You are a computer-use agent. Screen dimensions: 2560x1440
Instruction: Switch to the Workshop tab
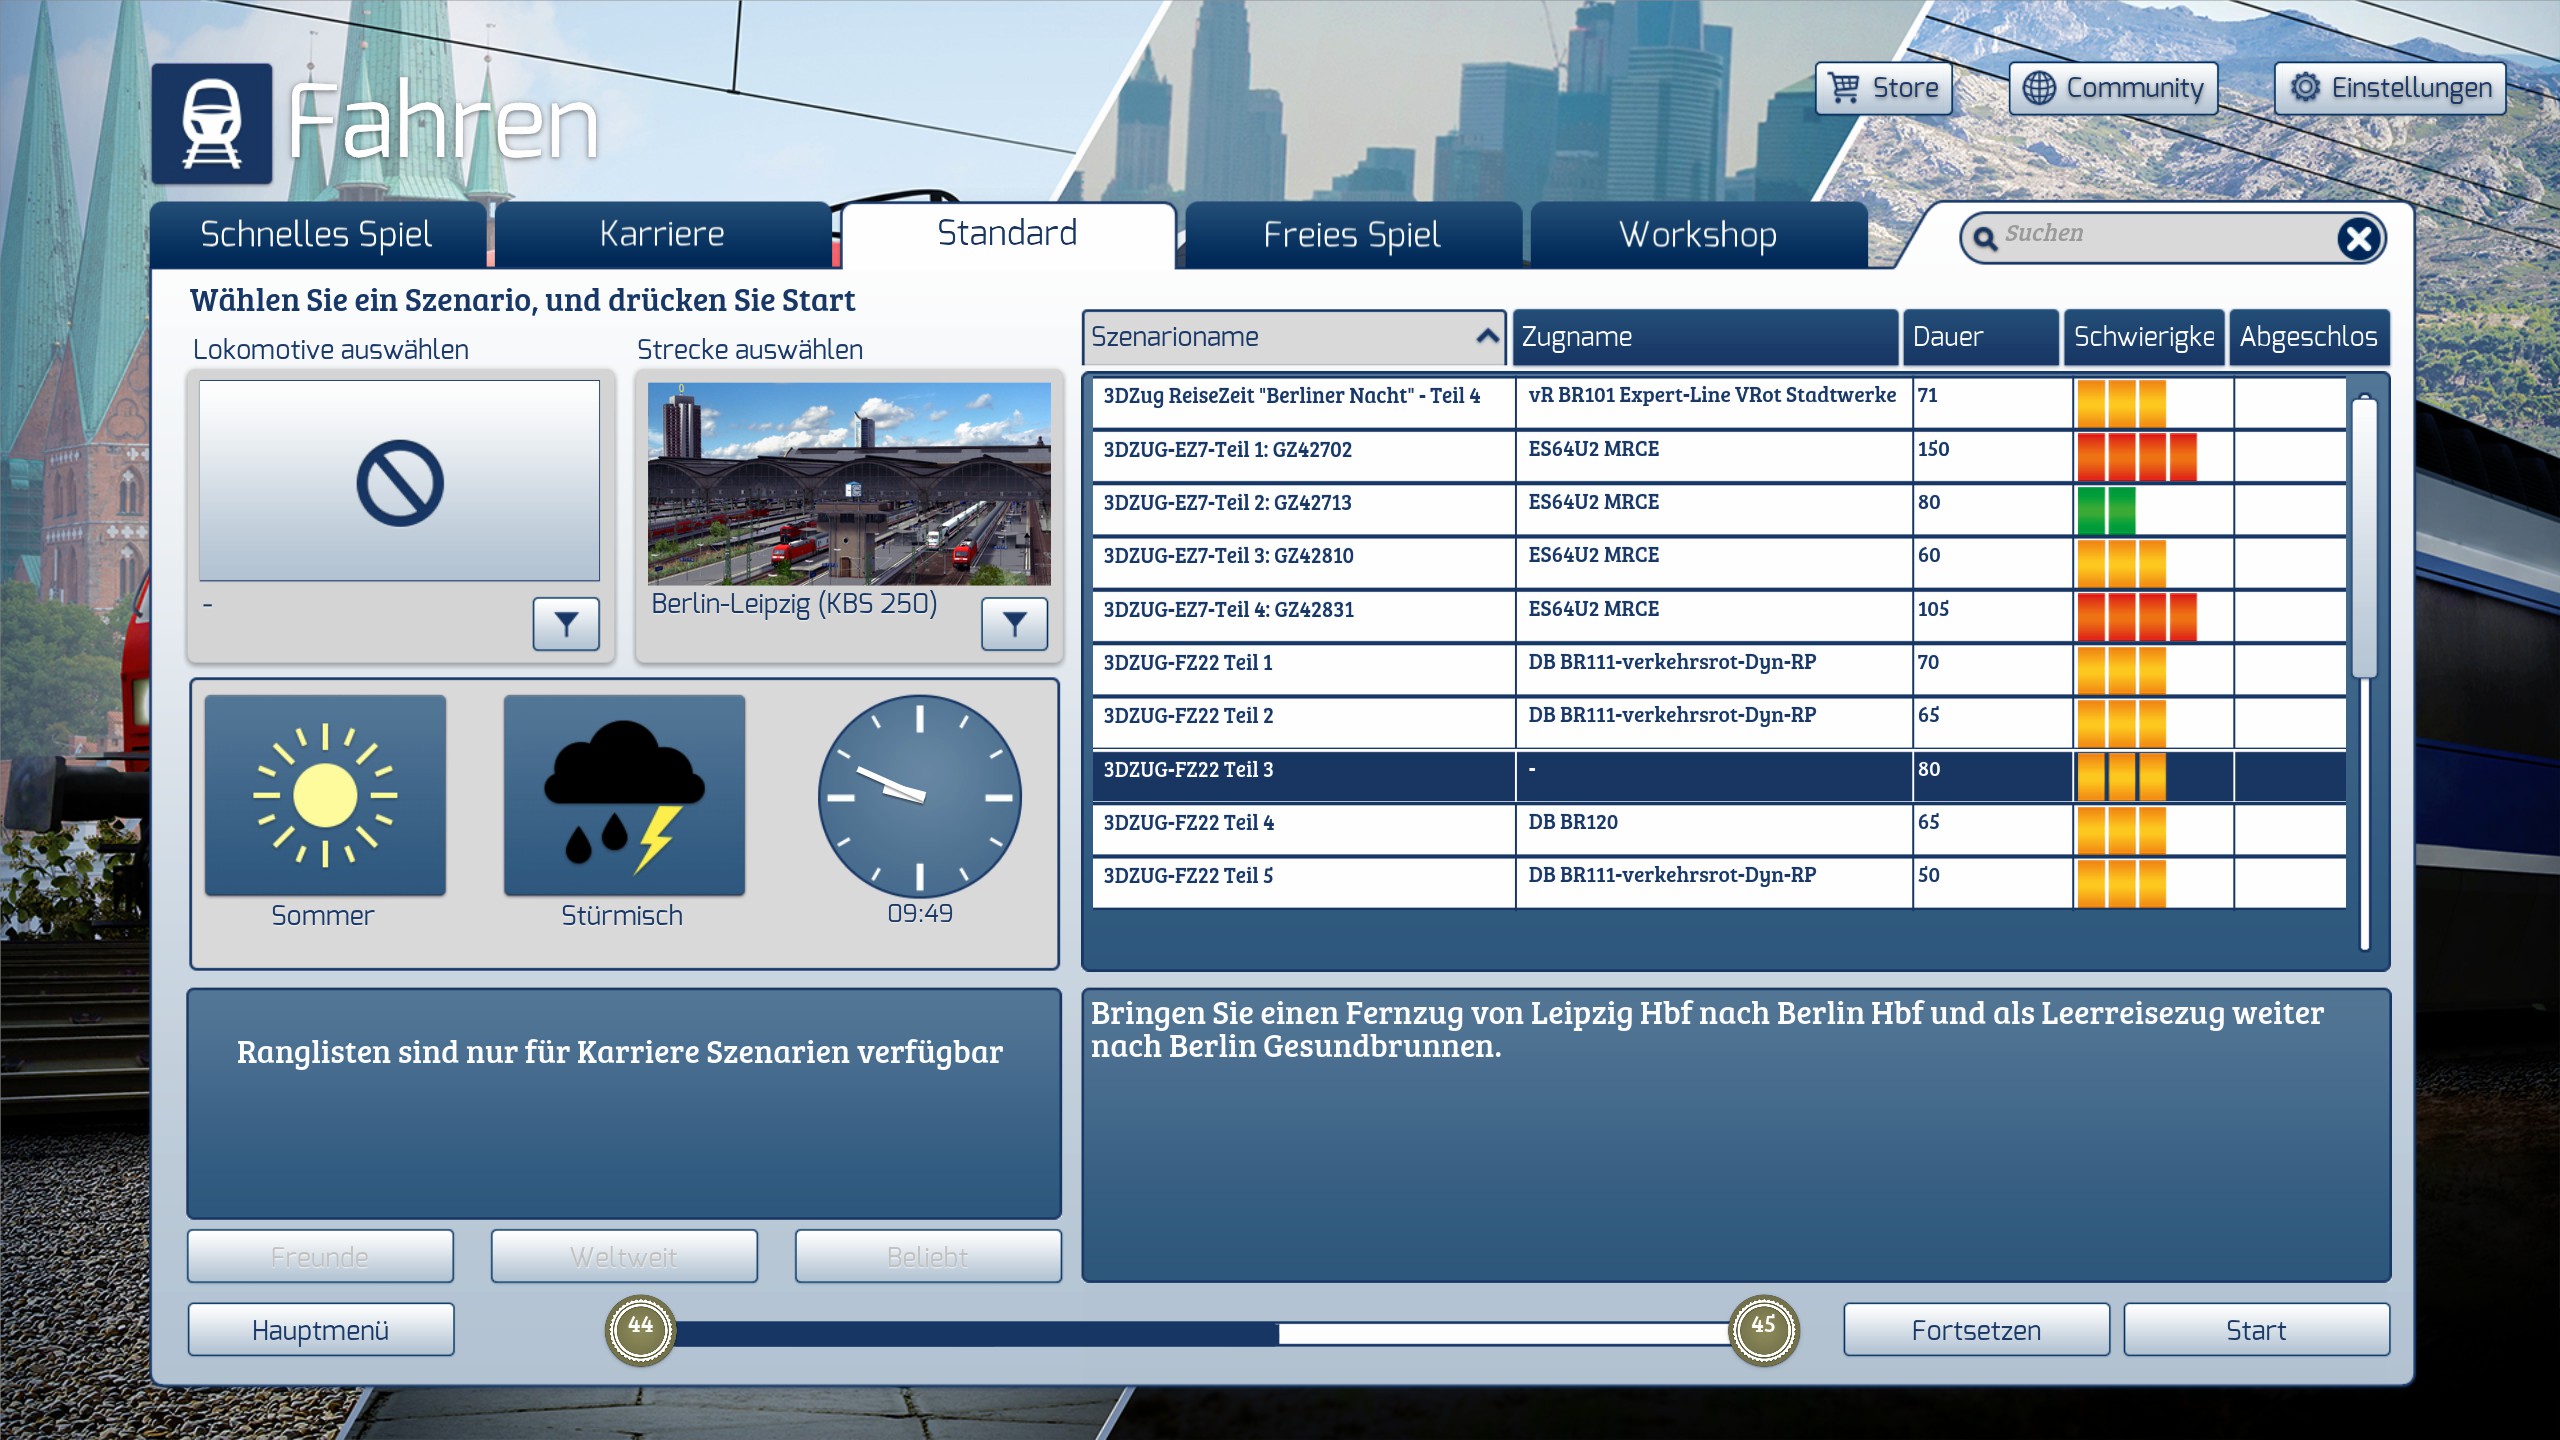pos(1698,234)
